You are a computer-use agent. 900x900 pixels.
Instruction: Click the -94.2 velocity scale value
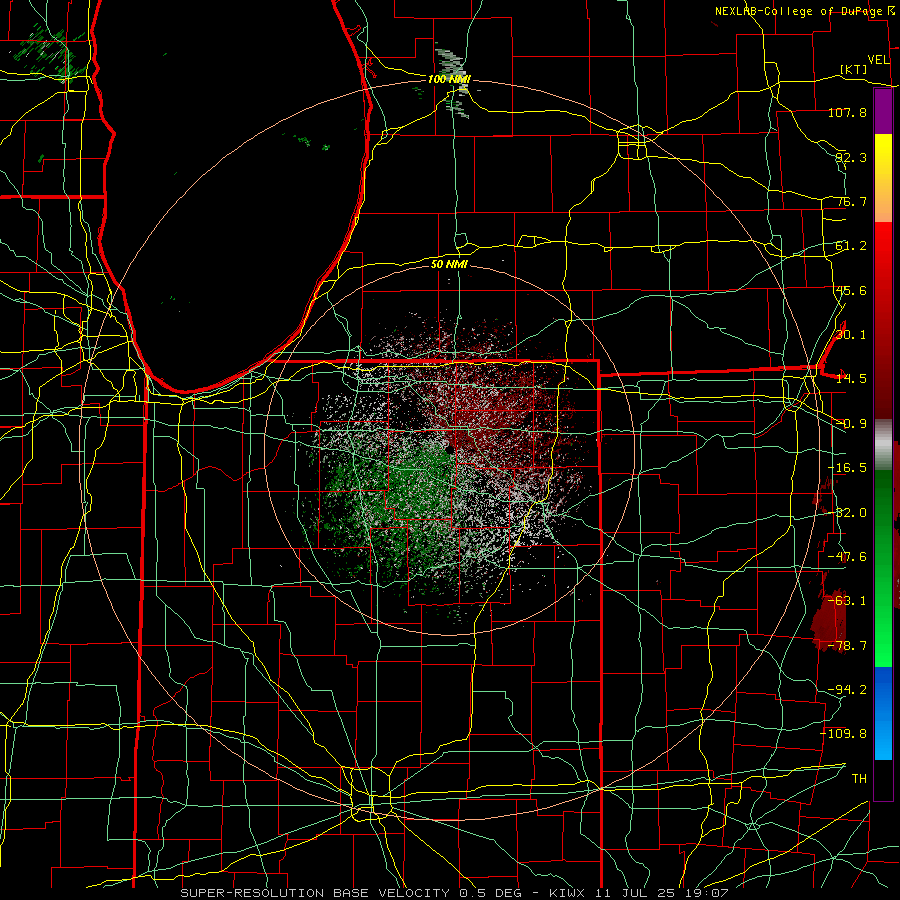coord(847,689)
